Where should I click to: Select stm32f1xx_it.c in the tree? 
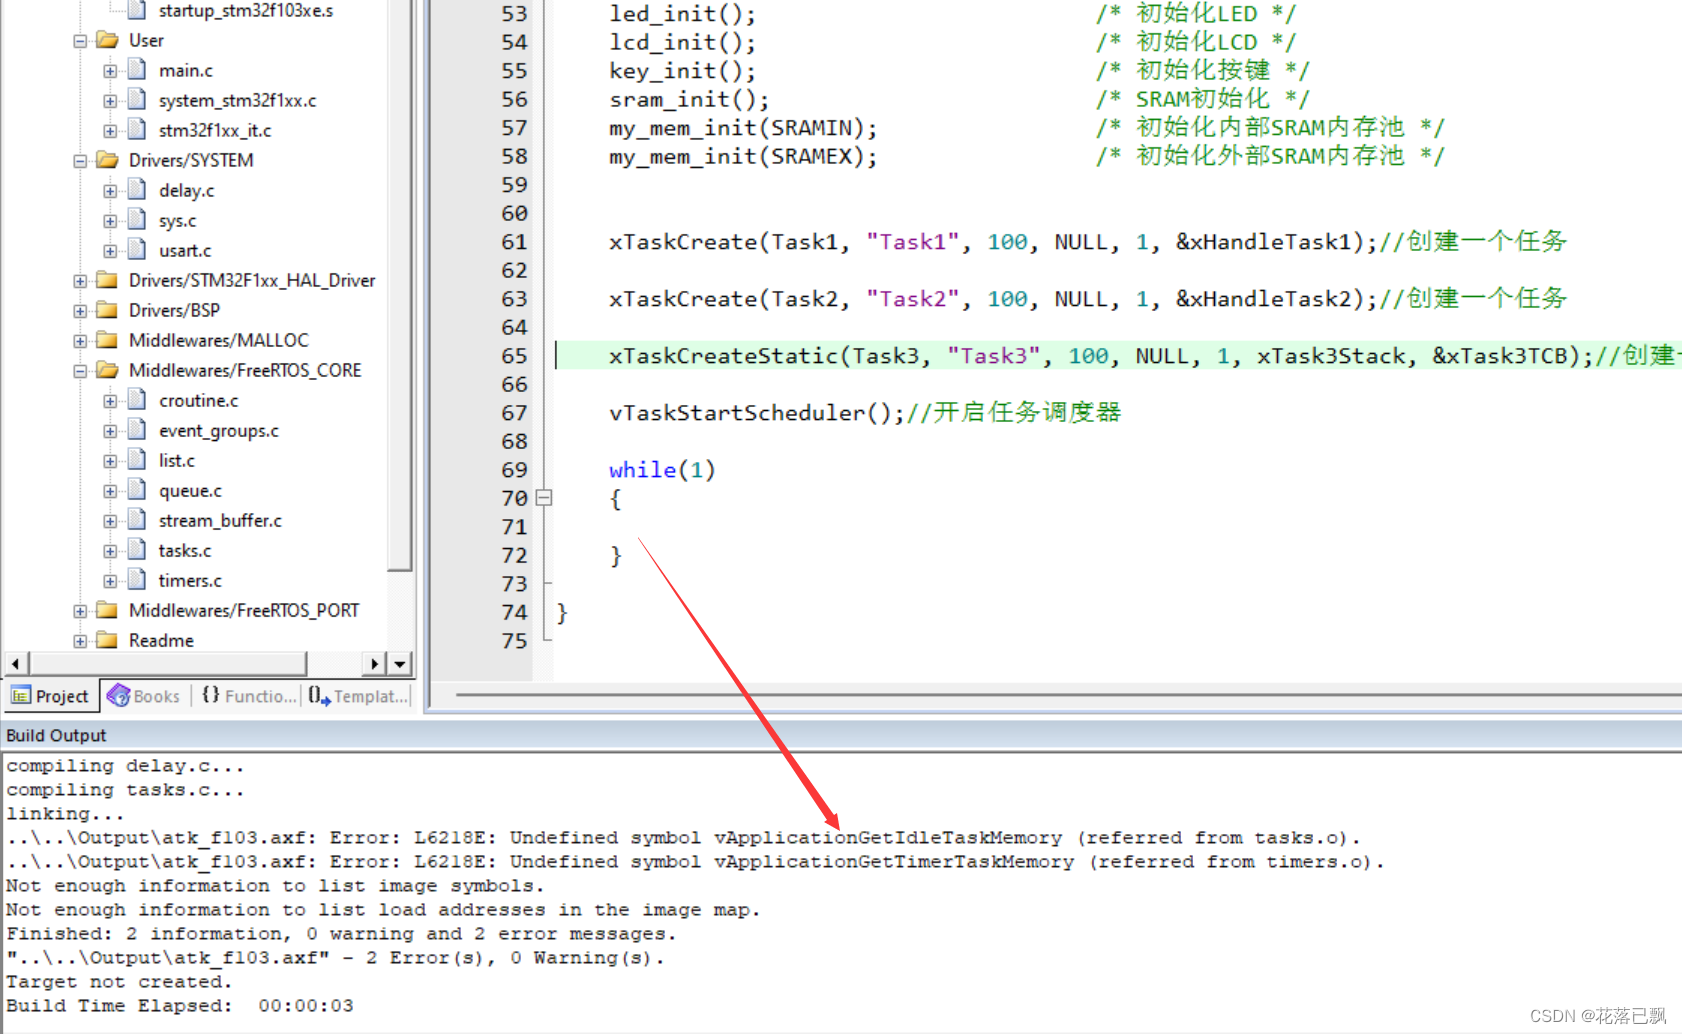[215, 130]
